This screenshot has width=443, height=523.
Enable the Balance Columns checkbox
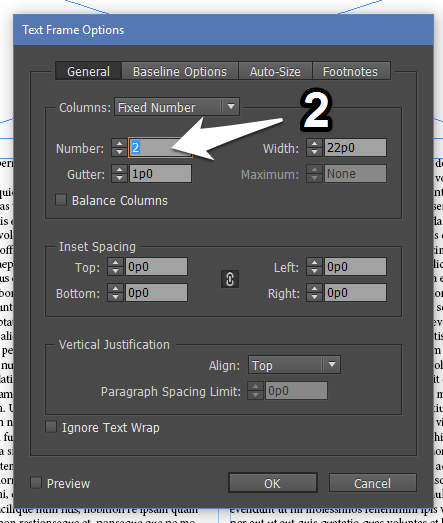tap(61, 200)
